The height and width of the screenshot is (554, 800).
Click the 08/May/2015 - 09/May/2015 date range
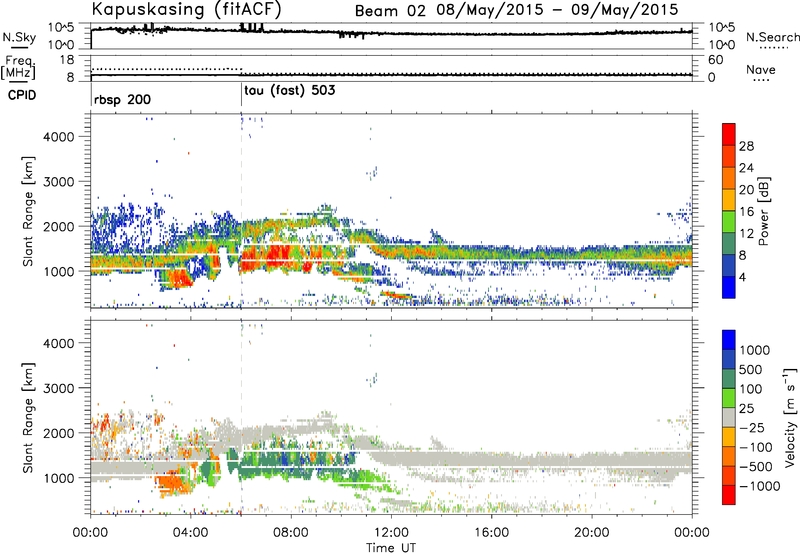tap(557, 10)
